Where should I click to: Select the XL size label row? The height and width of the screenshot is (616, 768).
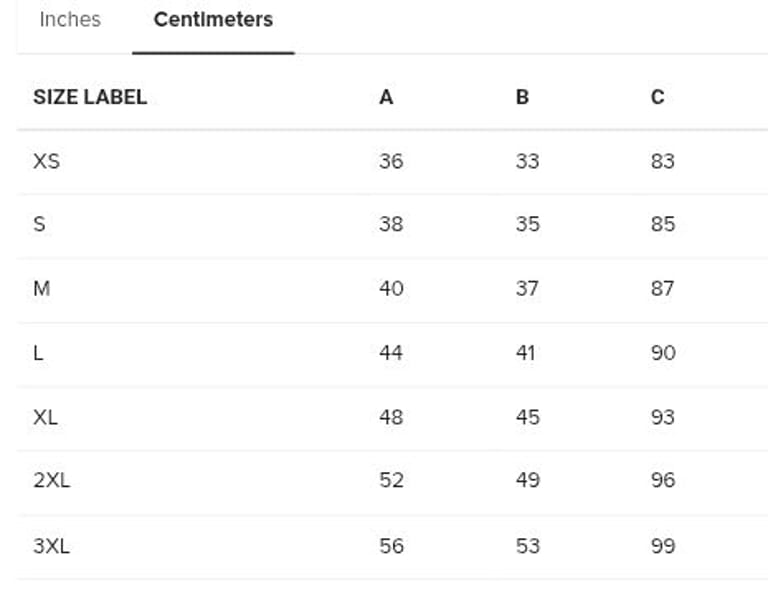tap(45, 417)
